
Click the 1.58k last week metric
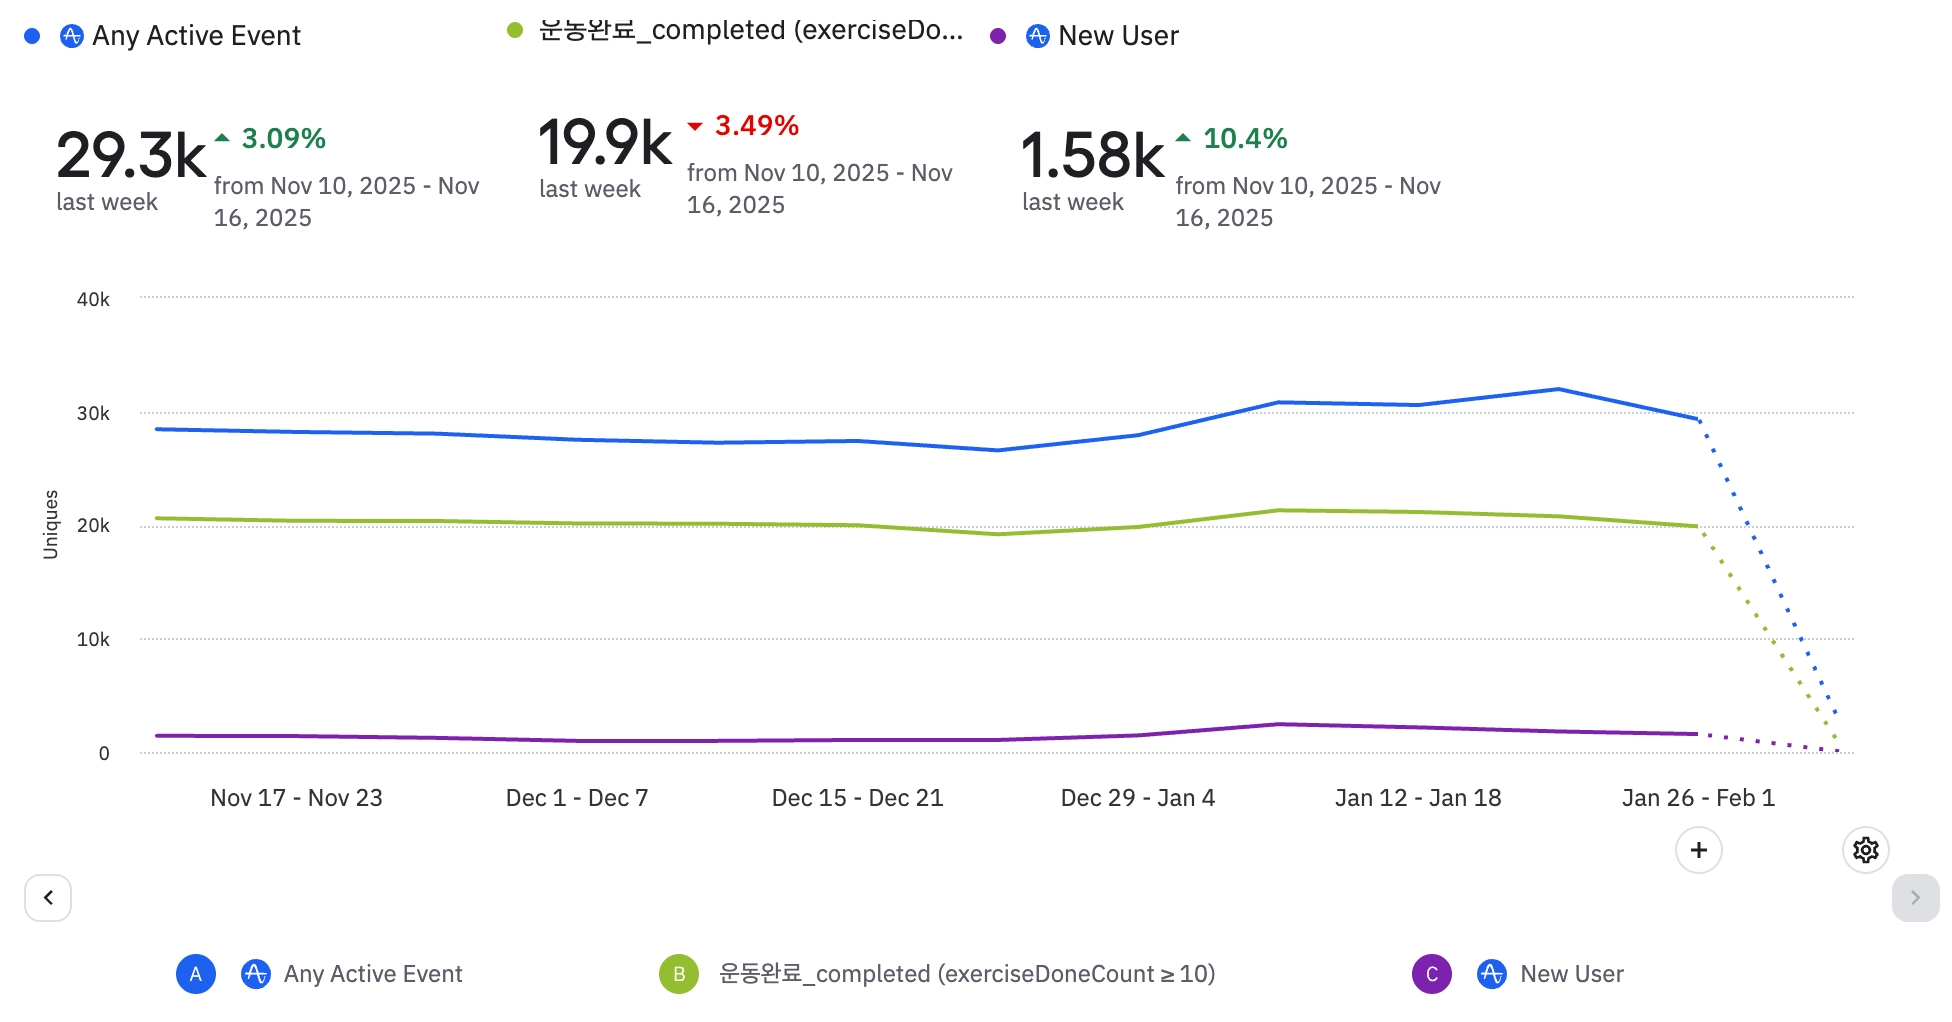(x=1092, y=156)
